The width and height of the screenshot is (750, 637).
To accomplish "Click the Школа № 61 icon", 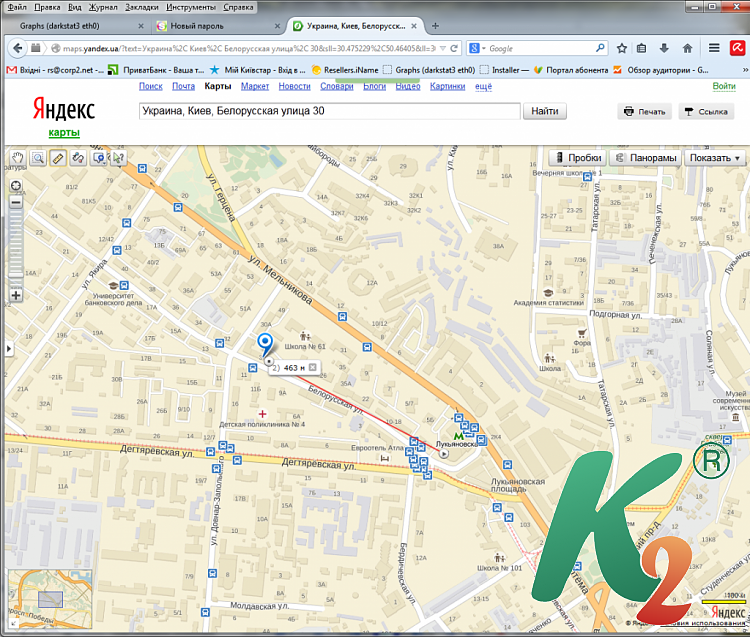I will pos(305,337).
